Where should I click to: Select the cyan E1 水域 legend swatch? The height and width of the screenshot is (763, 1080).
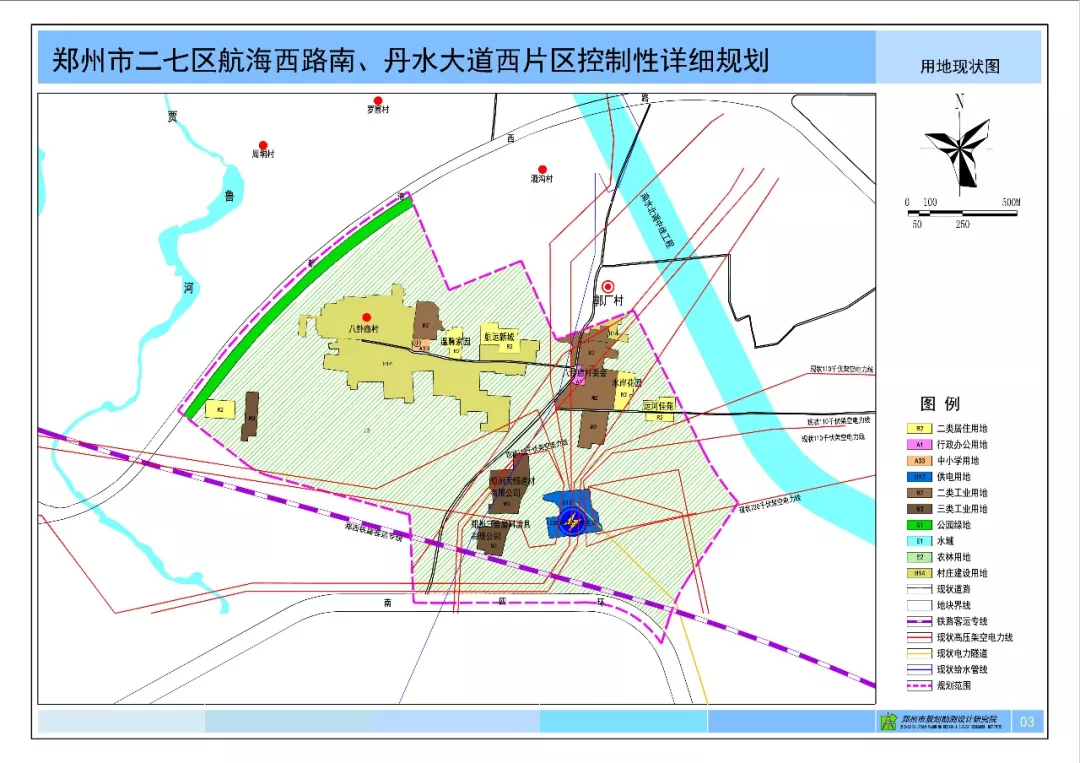click(919, 541)
